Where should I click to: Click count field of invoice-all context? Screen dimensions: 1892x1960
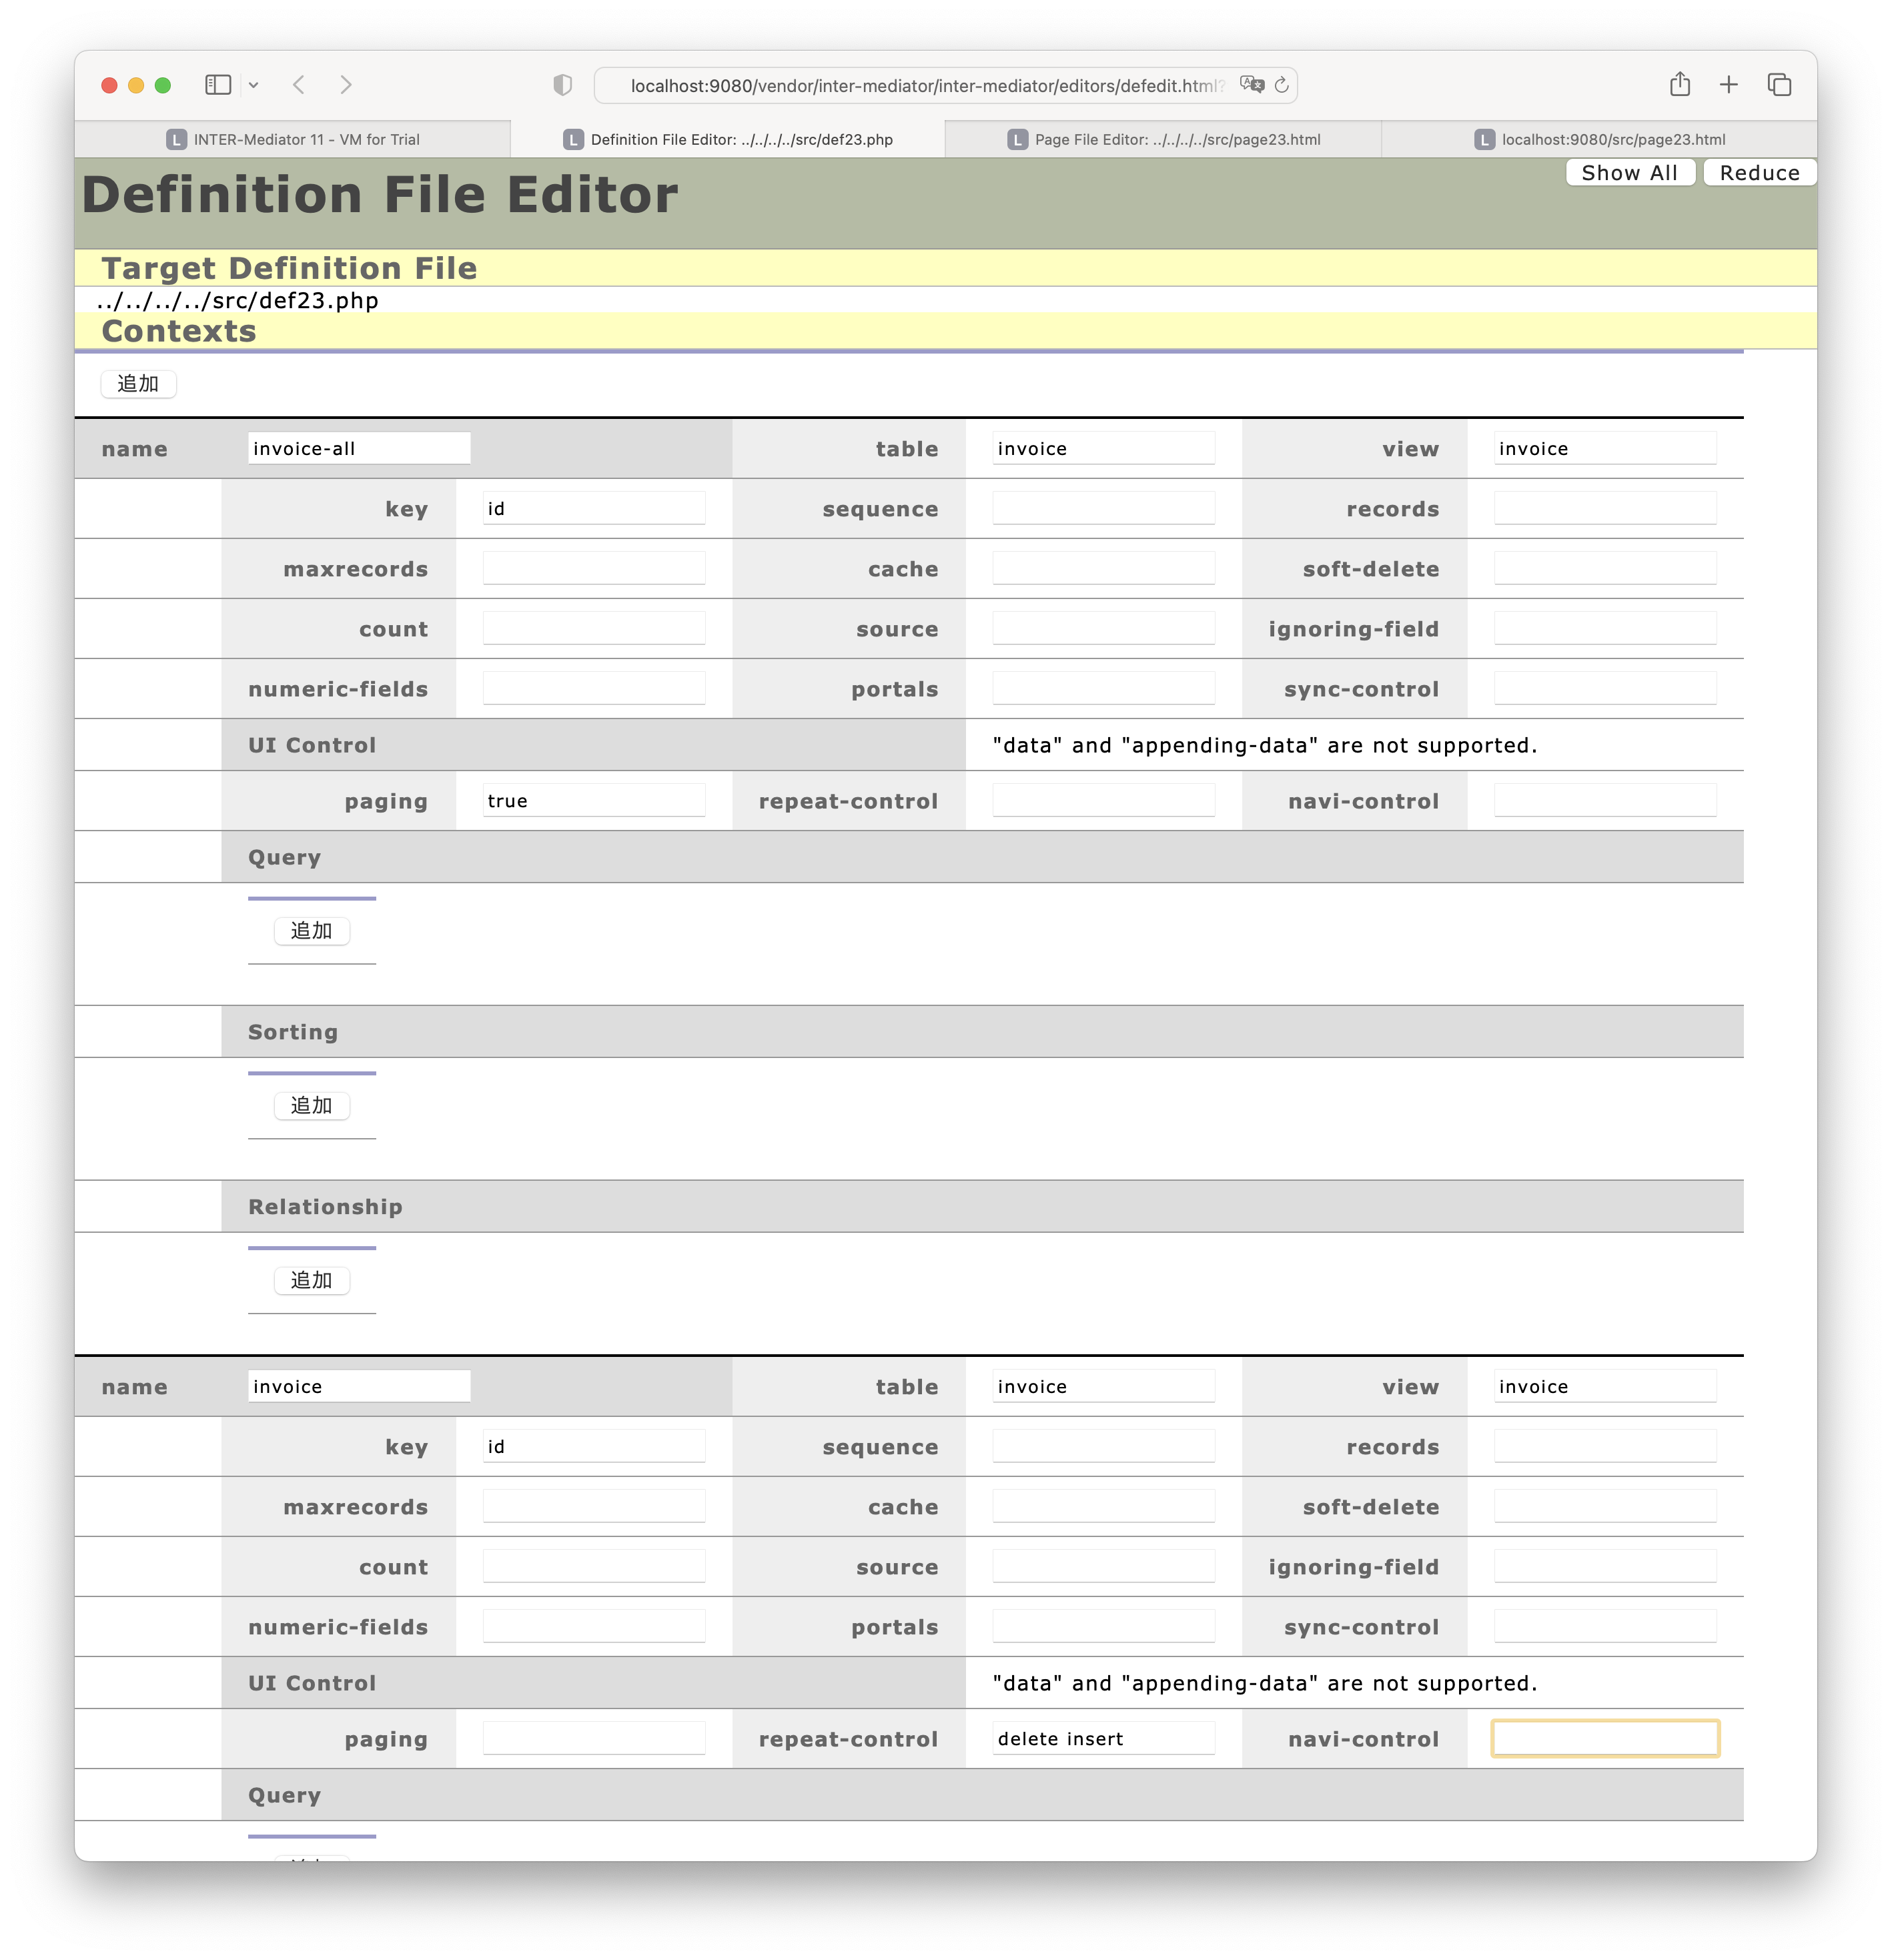pos(594,628)
